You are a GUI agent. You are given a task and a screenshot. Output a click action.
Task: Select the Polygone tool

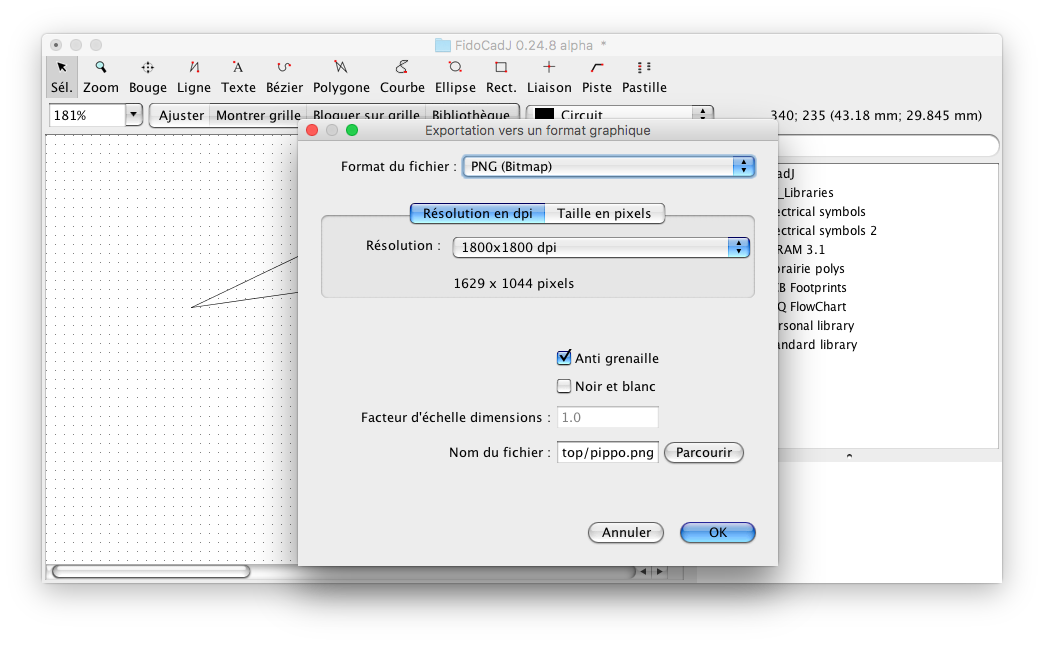[x=341, y=77]
